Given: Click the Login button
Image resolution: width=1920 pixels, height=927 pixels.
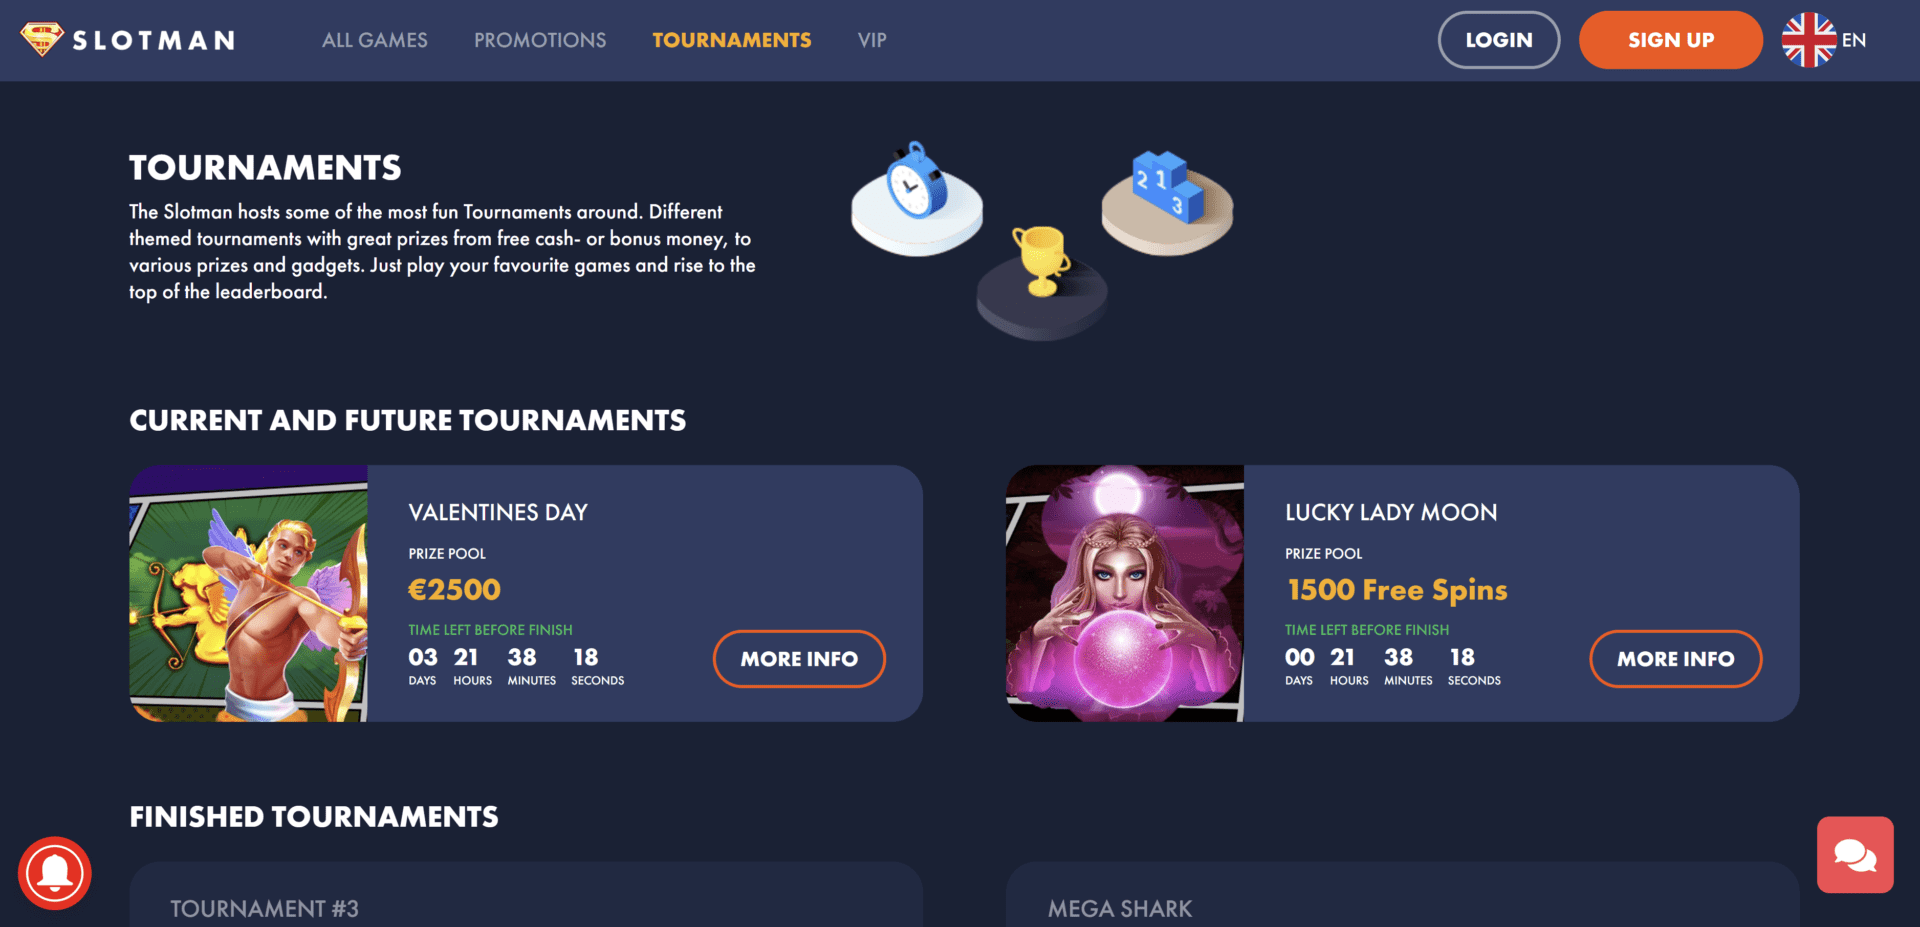Looking at the screenshot, I should coord(1499,40).
